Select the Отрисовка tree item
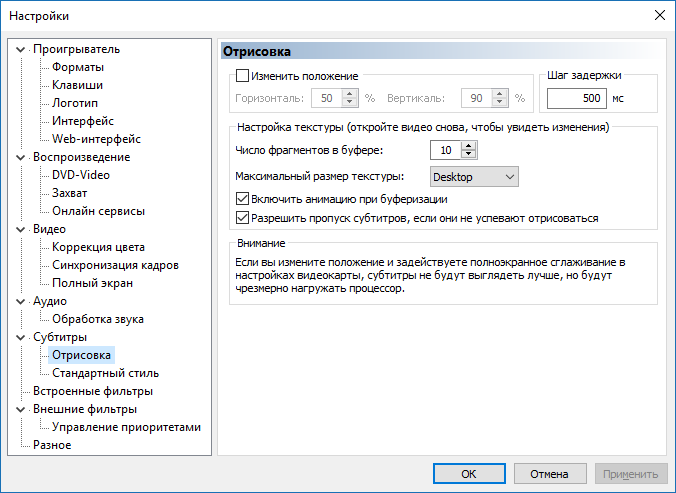The width and height of the screenshot is (676, 493). [81, 356]
